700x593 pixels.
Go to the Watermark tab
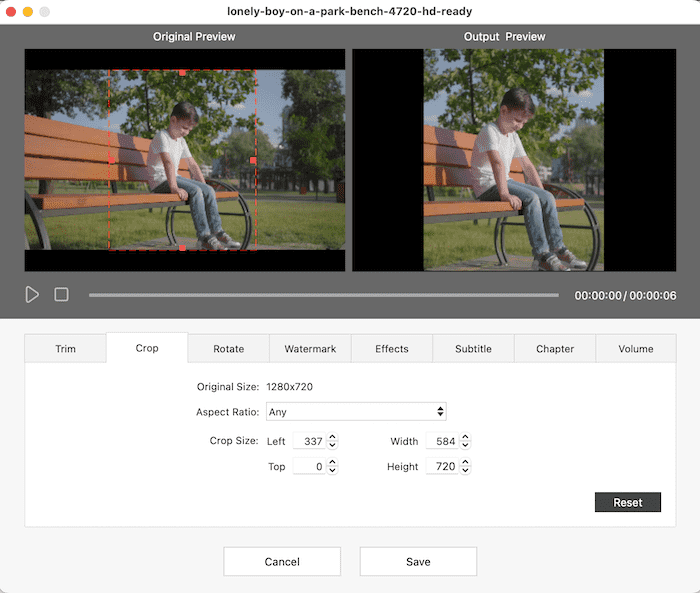(x=310, y=349)
